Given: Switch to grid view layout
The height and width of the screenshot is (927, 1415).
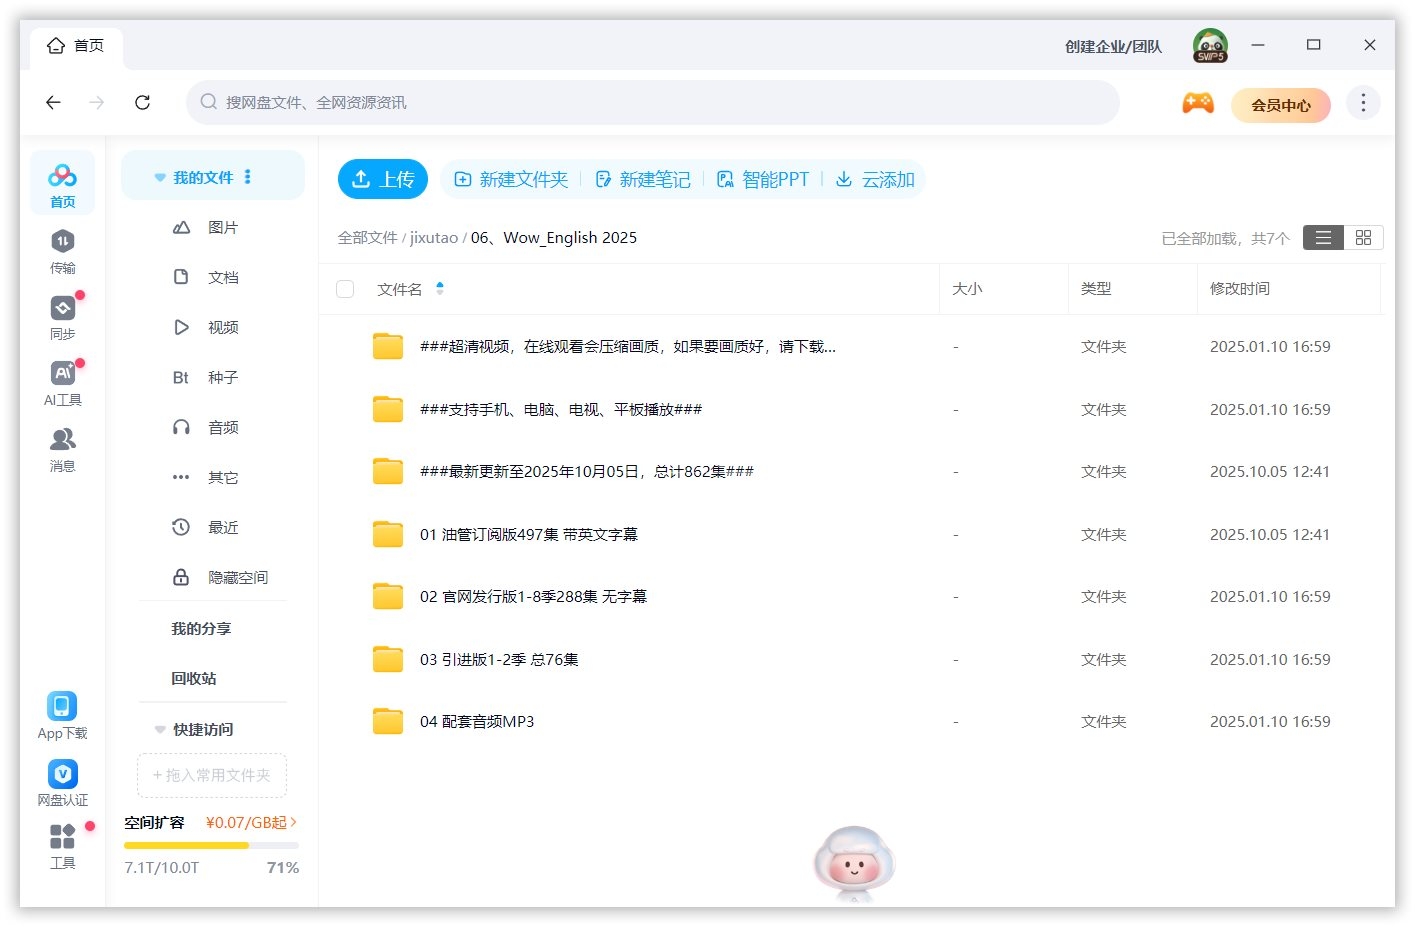Looking at the screenshot, I should pos(1362,237).
